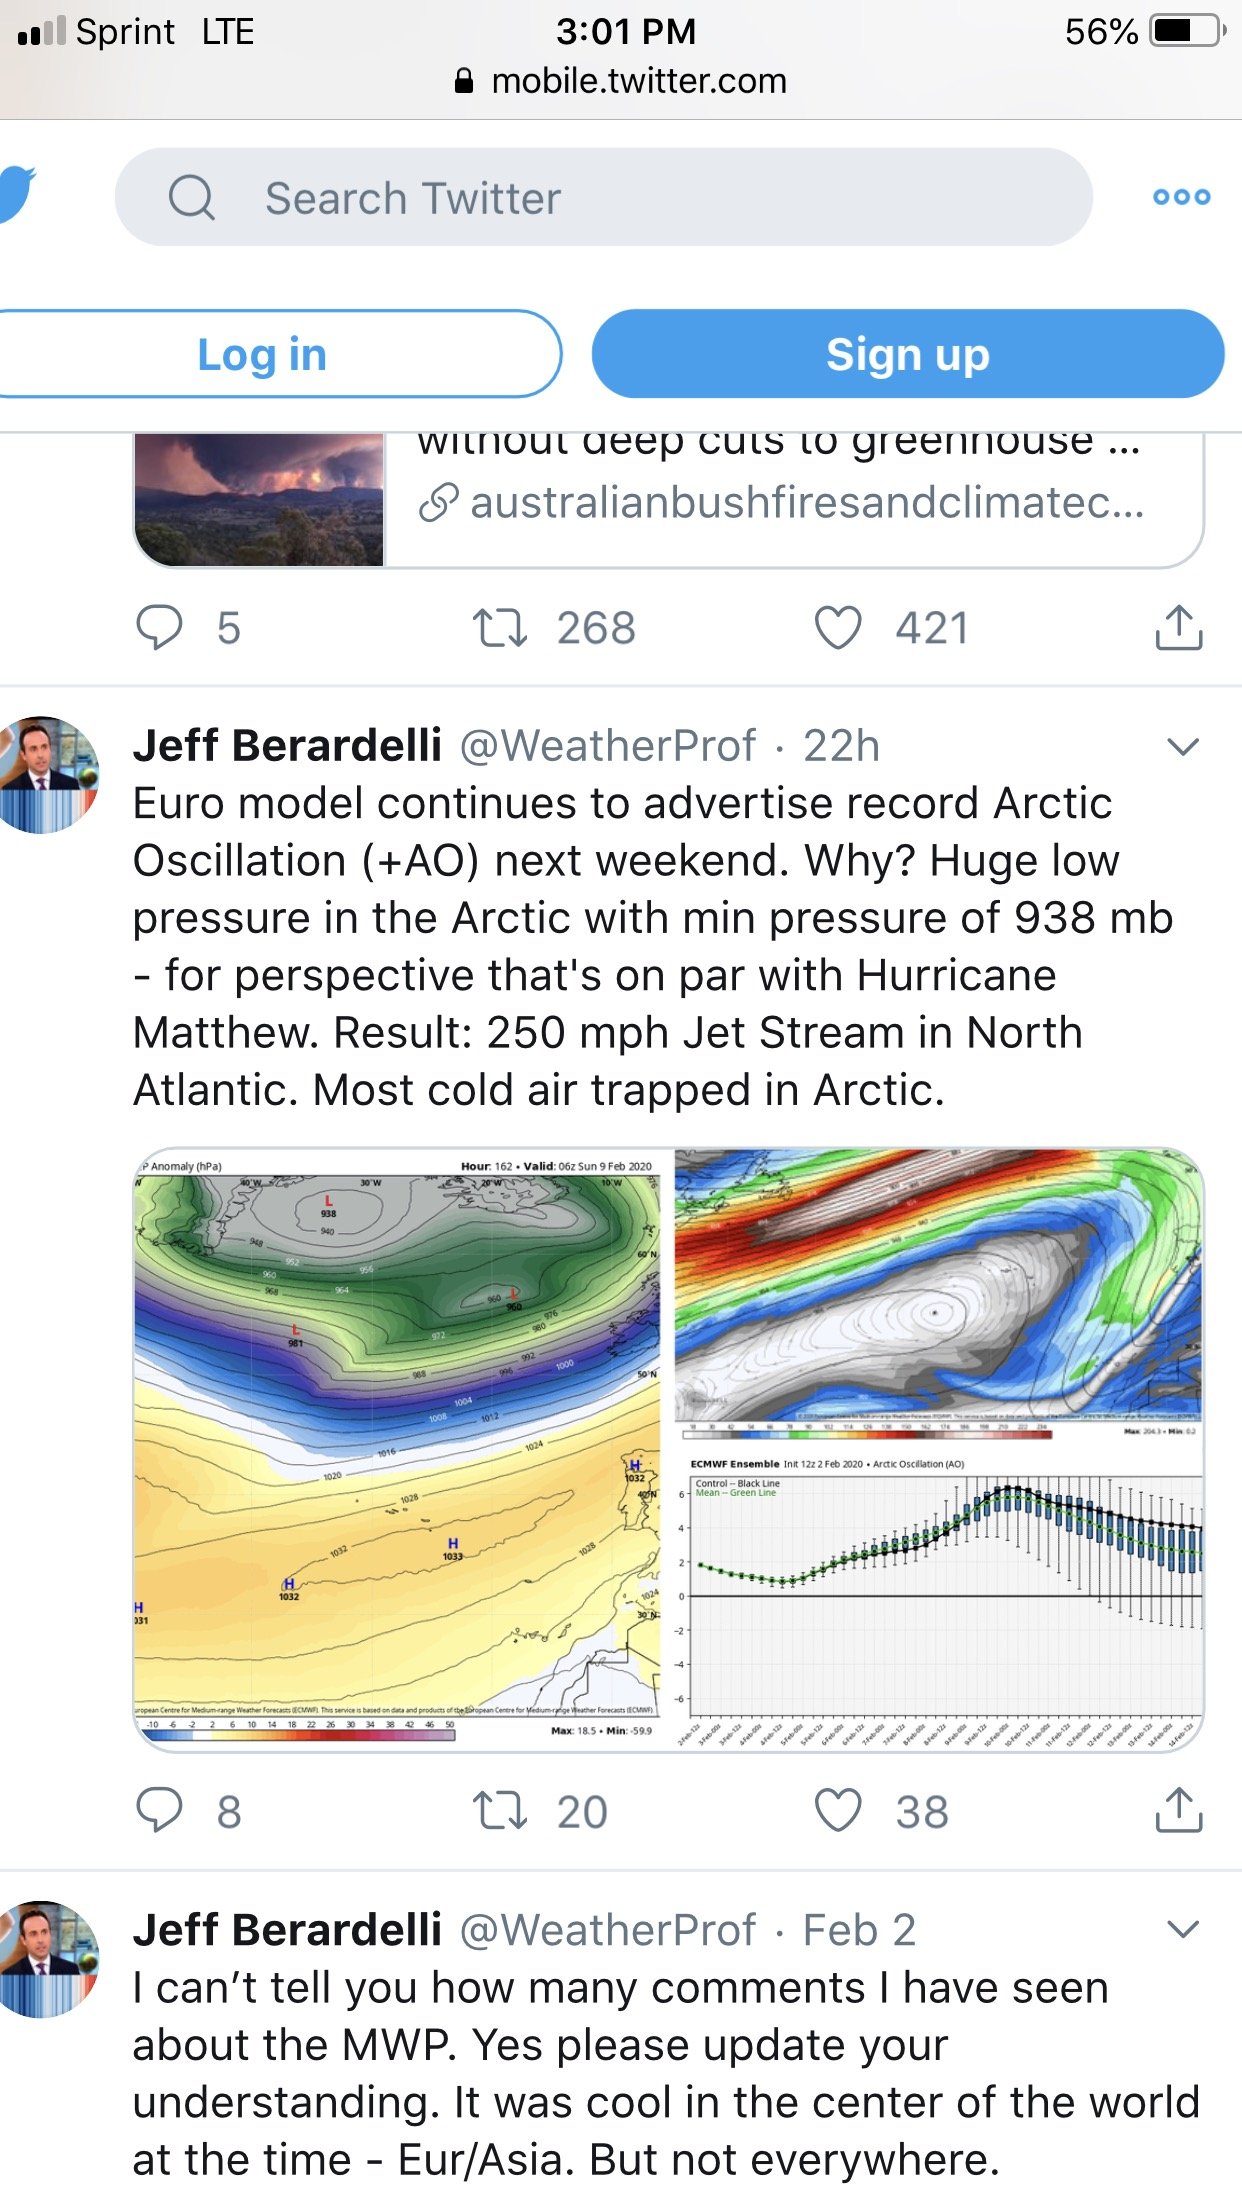
Task: Focus the Search Twitter field
Action: point(603,197)
